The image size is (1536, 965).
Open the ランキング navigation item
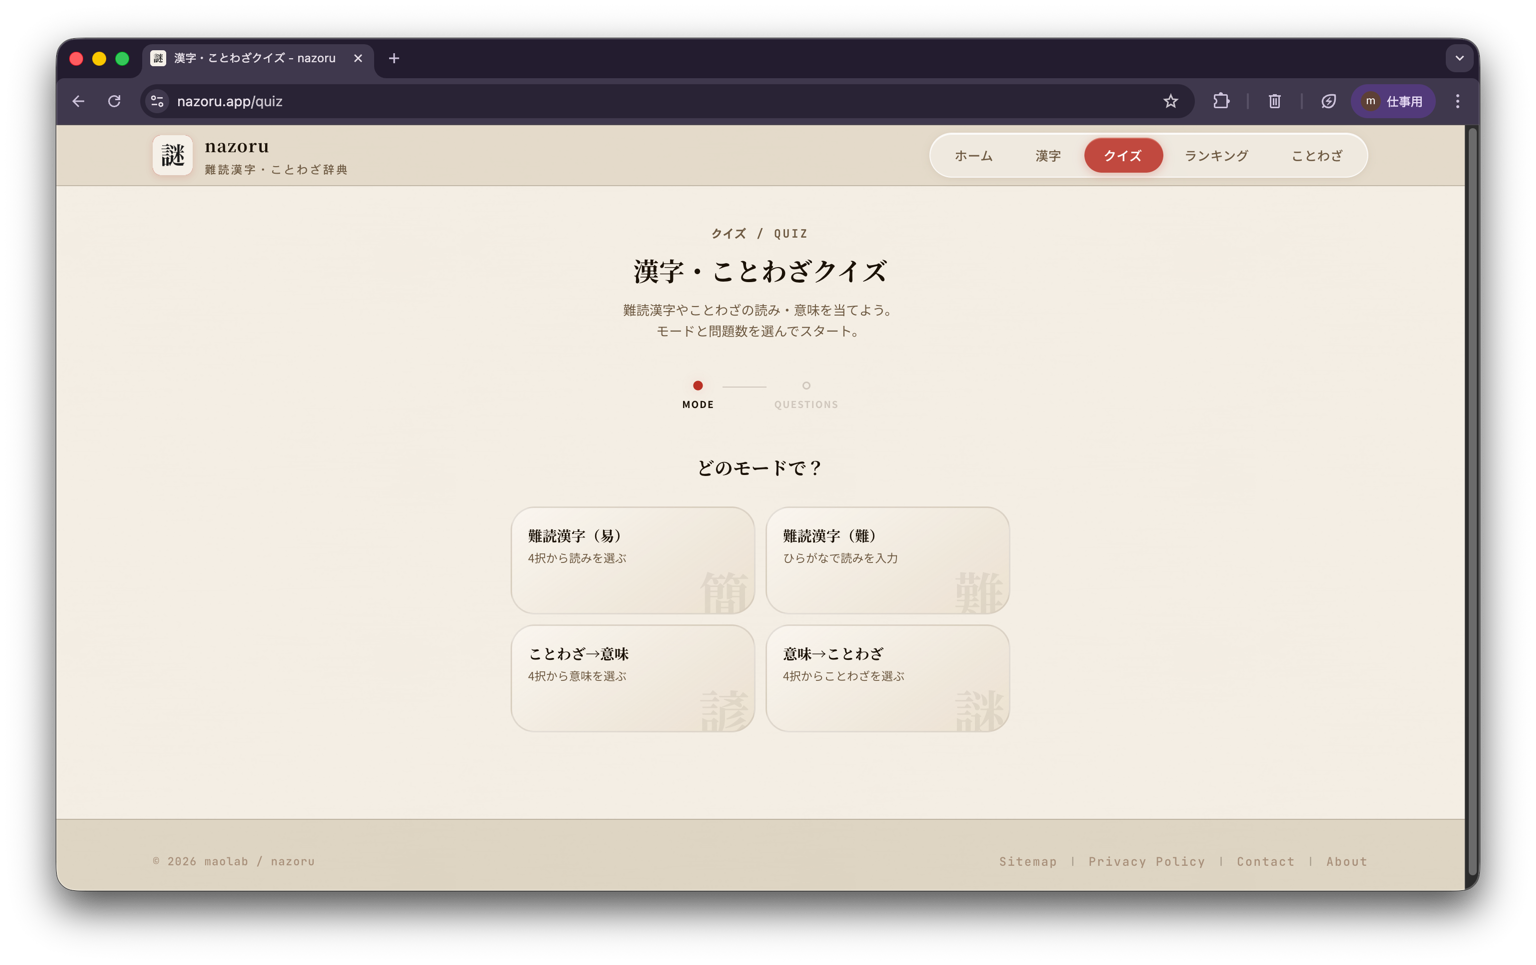pos(1216,156)
